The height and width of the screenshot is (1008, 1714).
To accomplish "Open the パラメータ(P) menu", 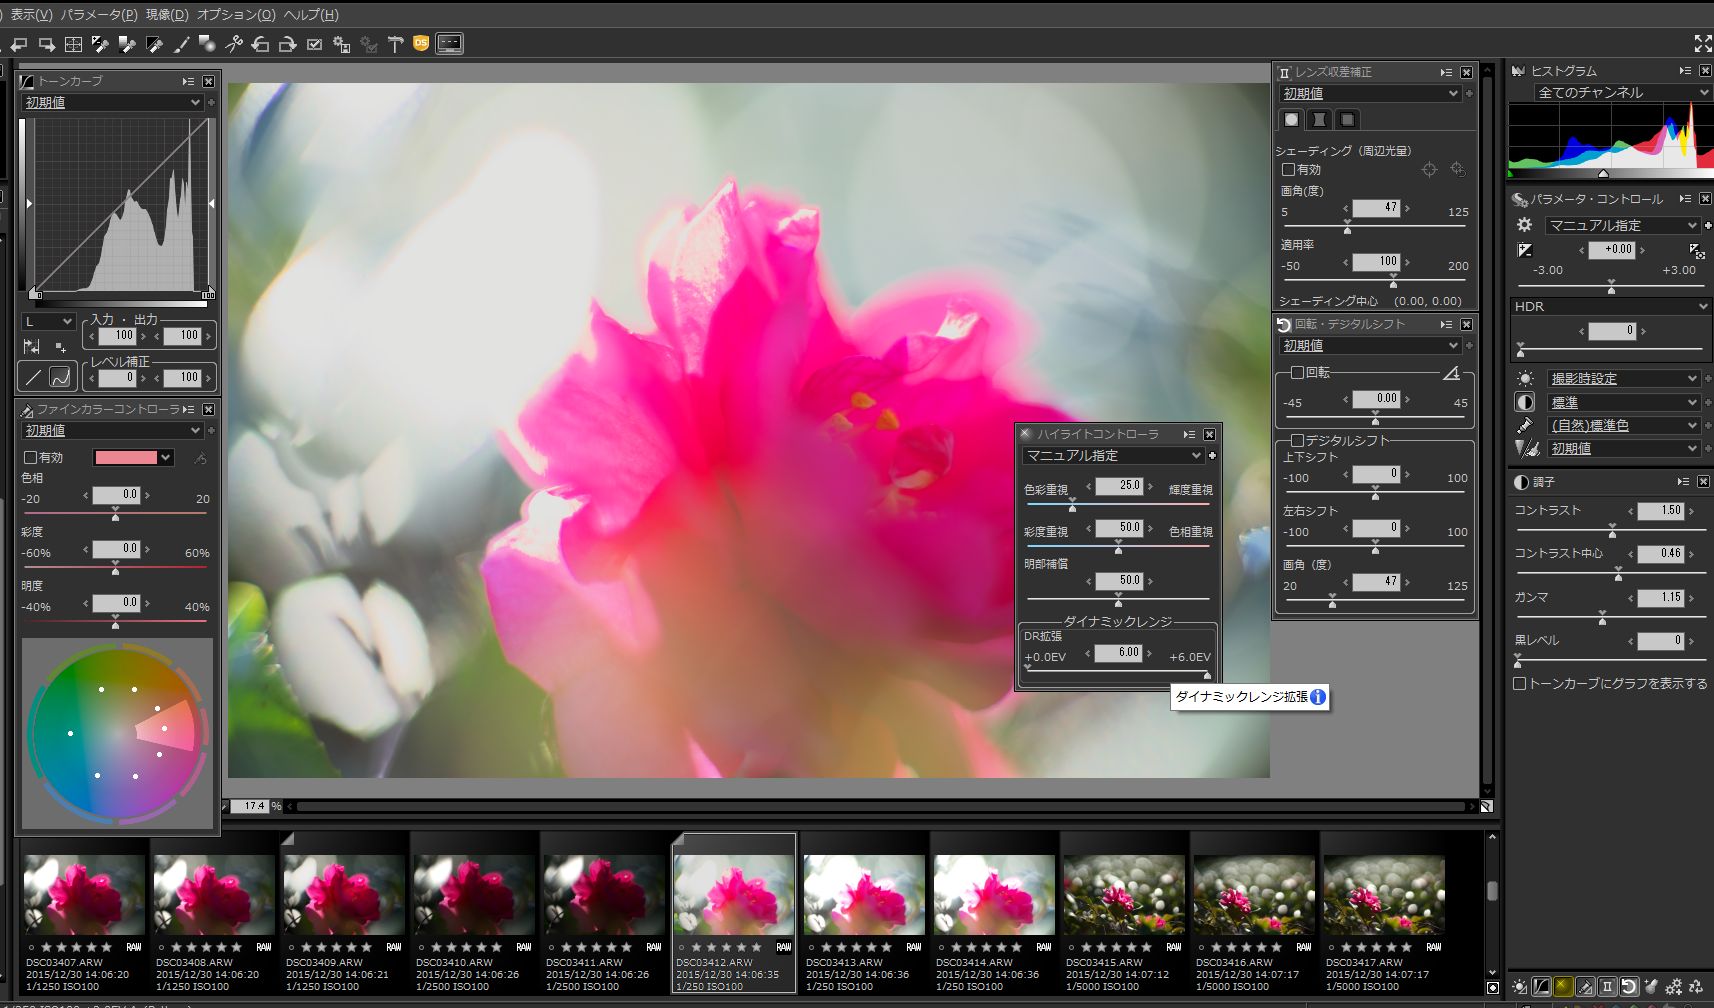I will (x=99, y=14).
